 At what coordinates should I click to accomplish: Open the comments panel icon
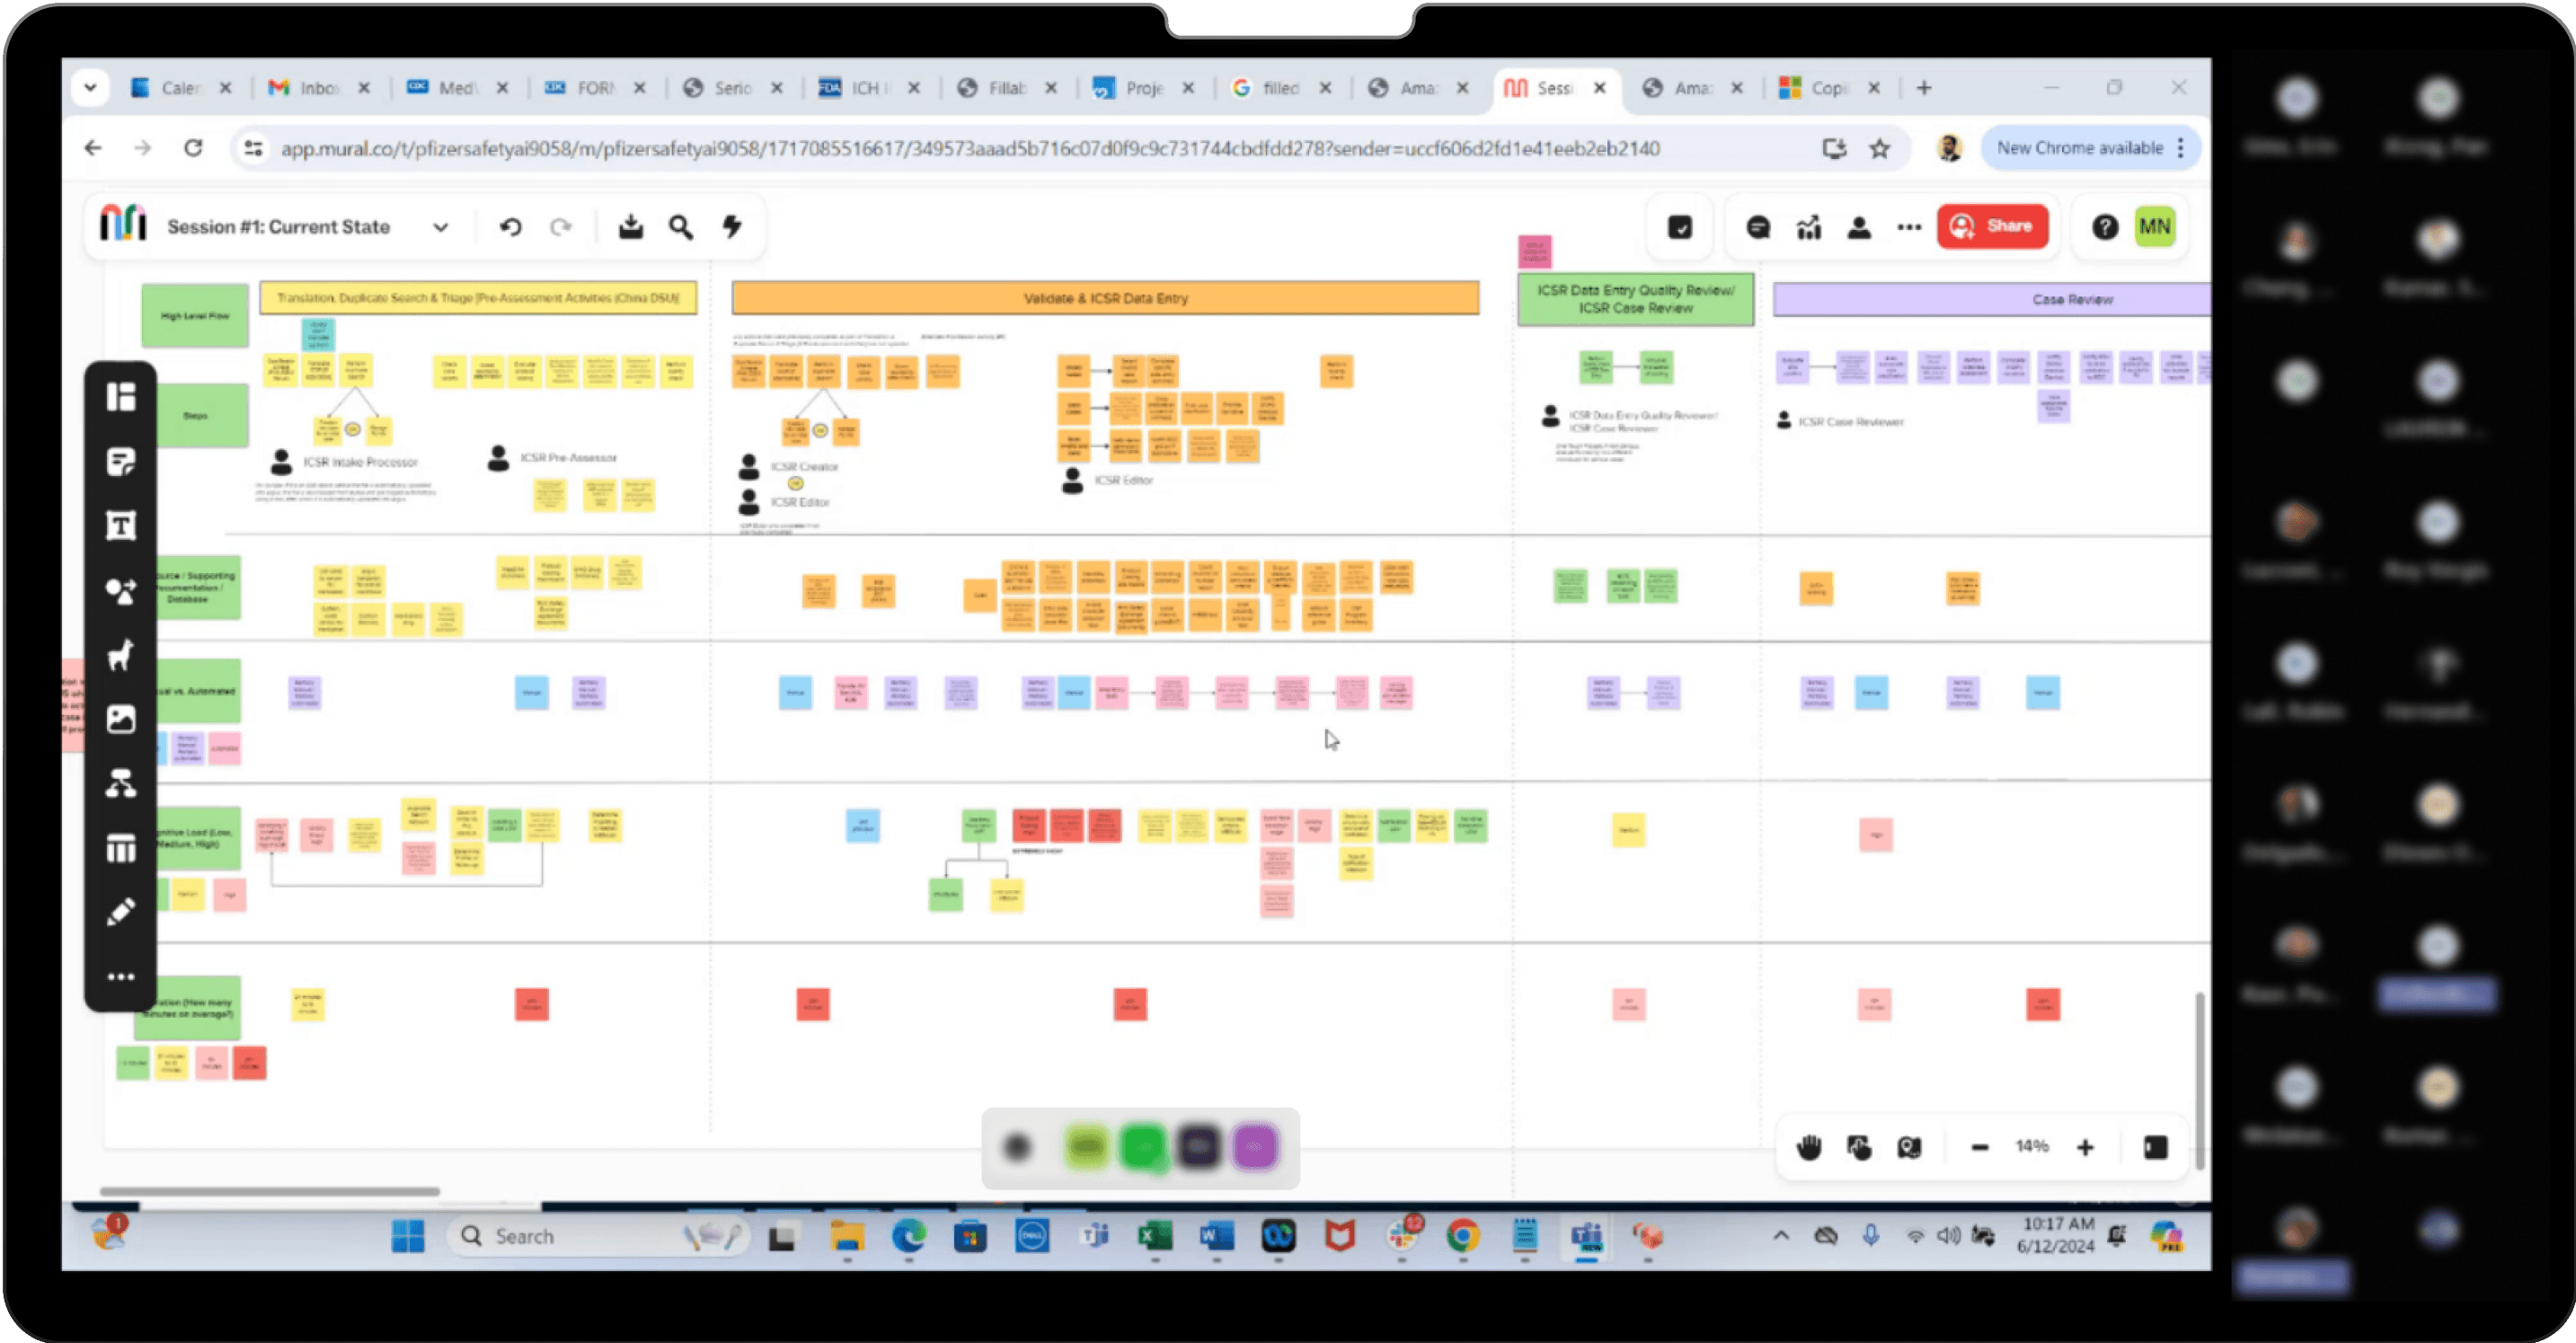[1758, 227]
